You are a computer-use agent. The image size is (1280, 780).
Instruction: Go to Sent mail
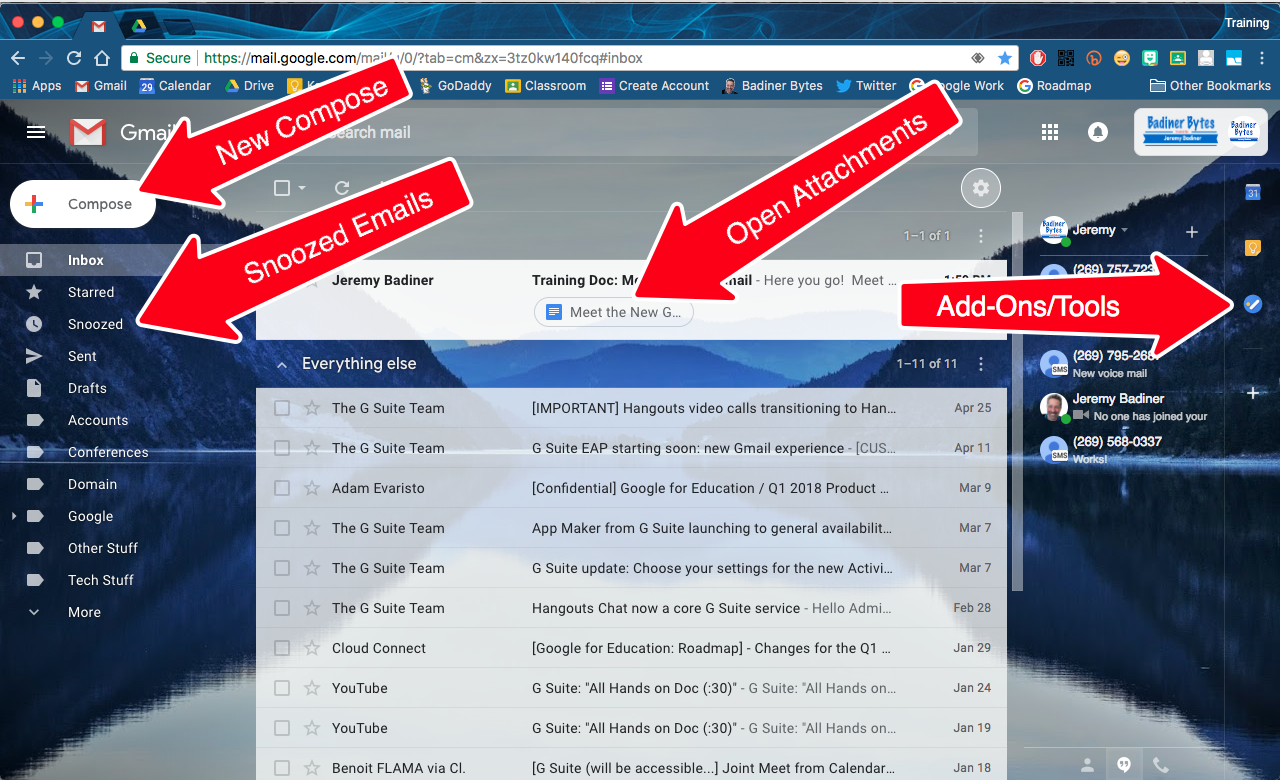[82, 356]
